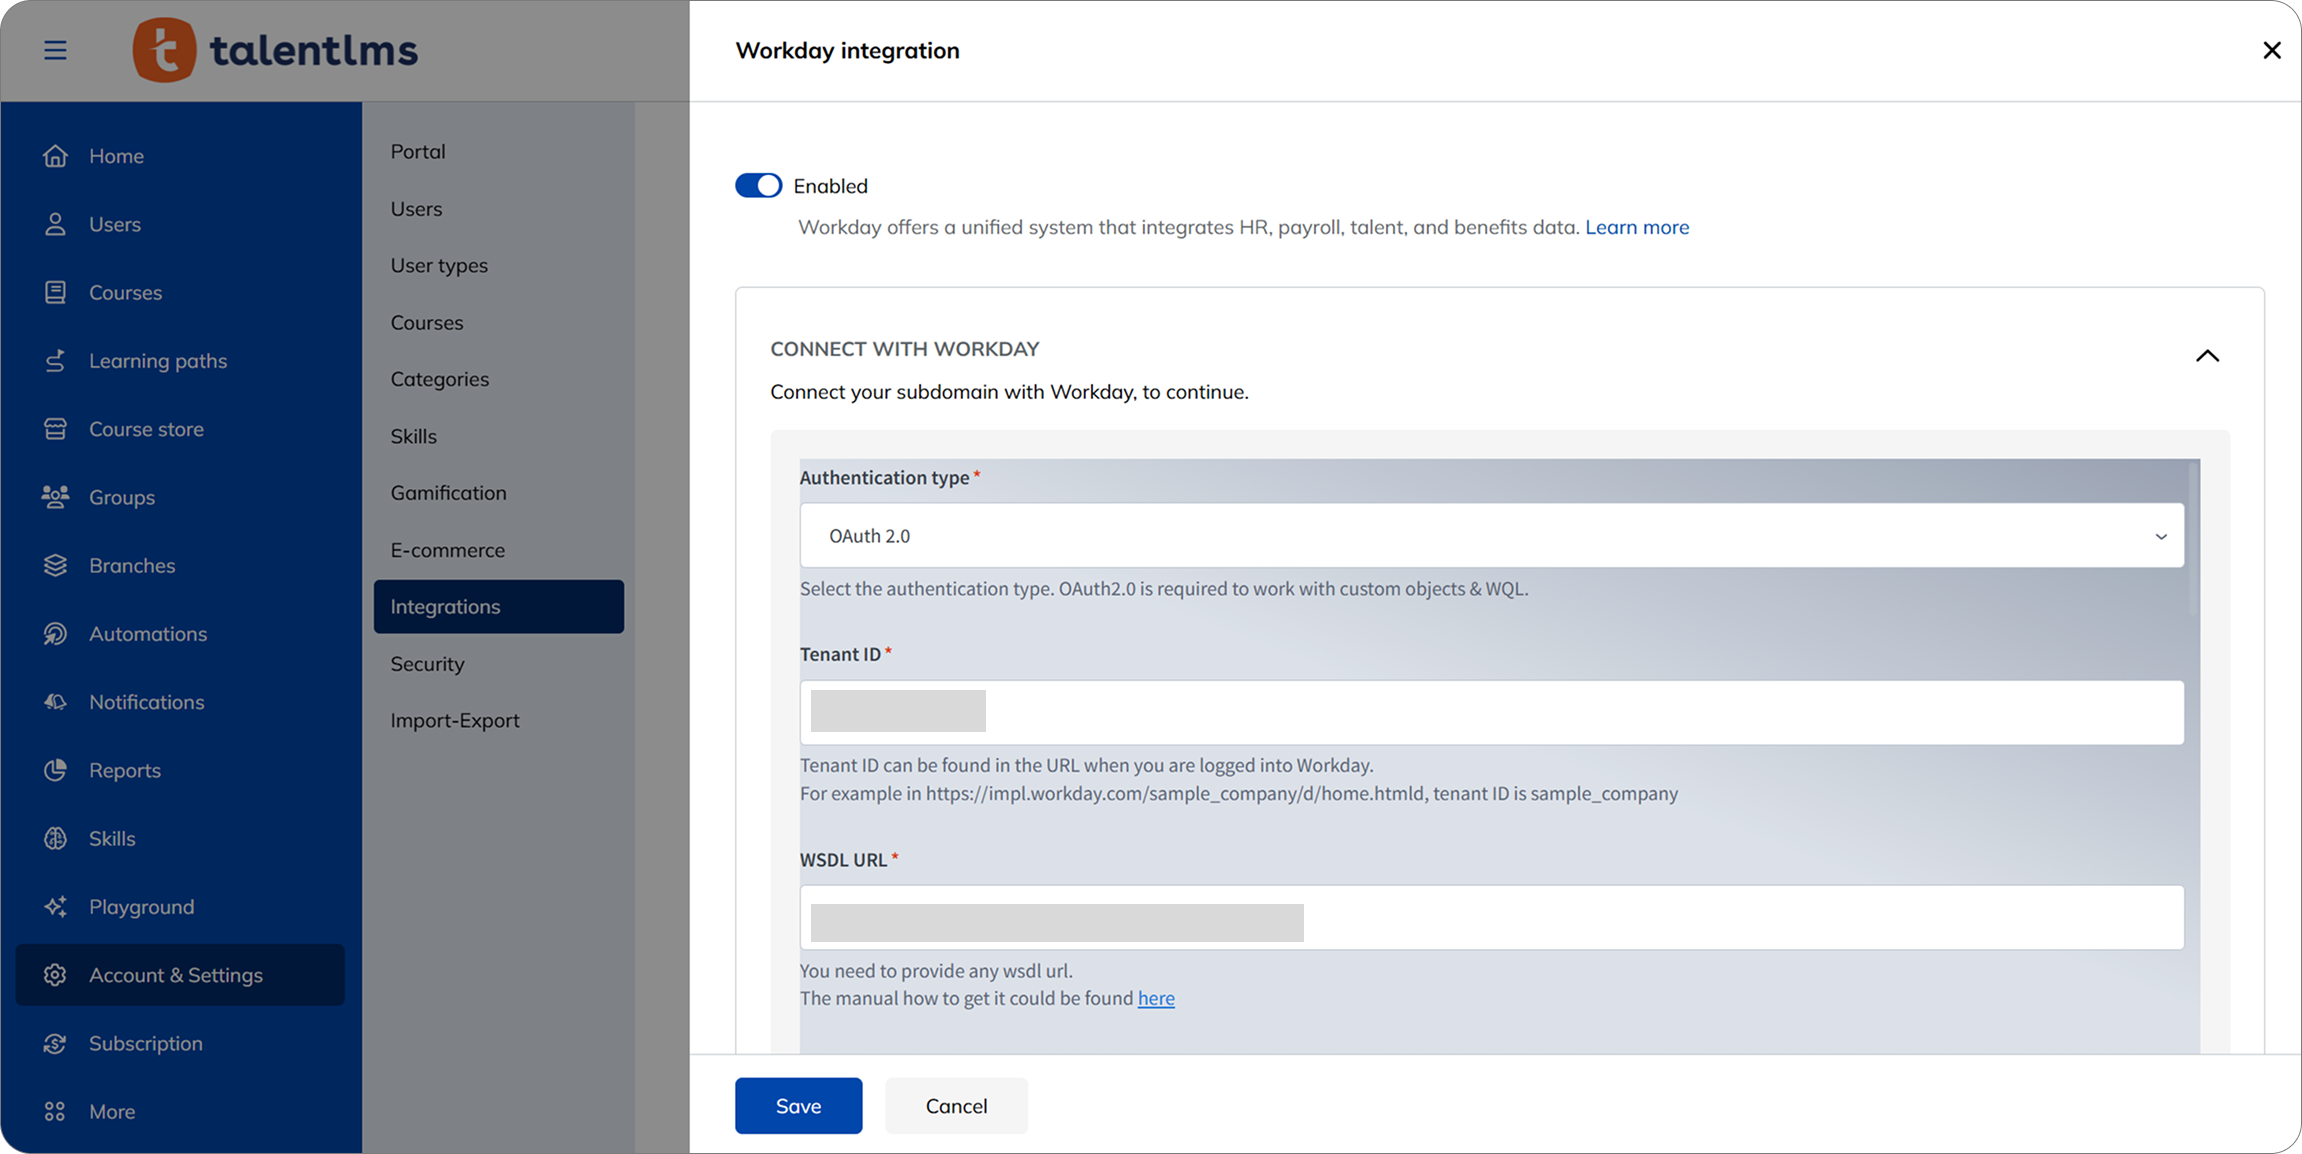Image resolution: width=2302 pixels, height=1154 pixels.
Task: Click the Users person icon in main sidebar
Action: pyautogui.click(x=55, y=224)
